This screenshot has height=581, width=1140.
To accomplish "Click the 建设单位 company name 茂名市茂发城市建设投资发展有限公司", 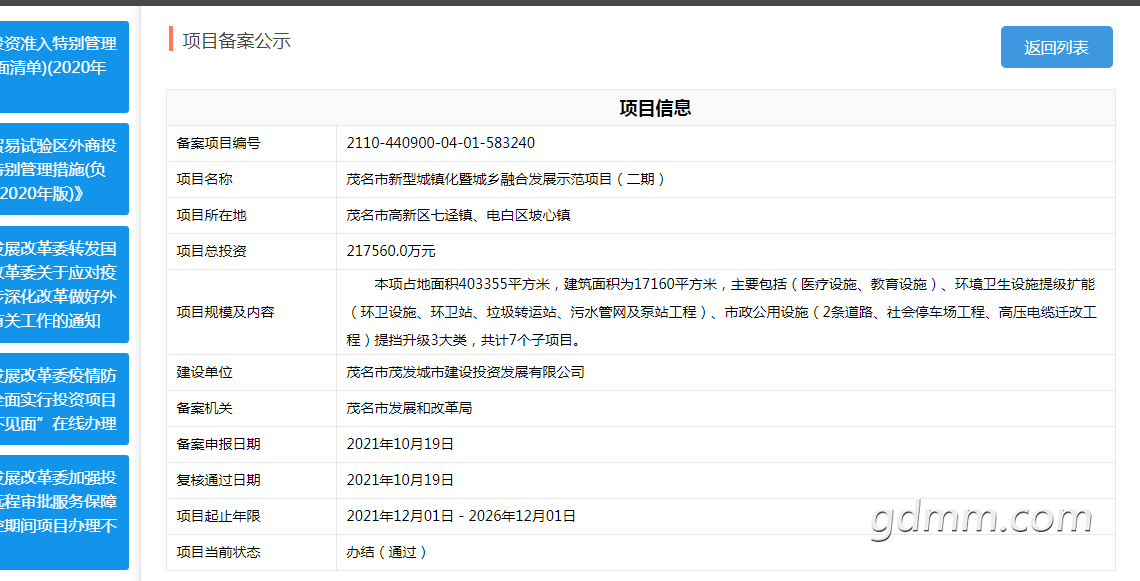I will pos(465,372).
